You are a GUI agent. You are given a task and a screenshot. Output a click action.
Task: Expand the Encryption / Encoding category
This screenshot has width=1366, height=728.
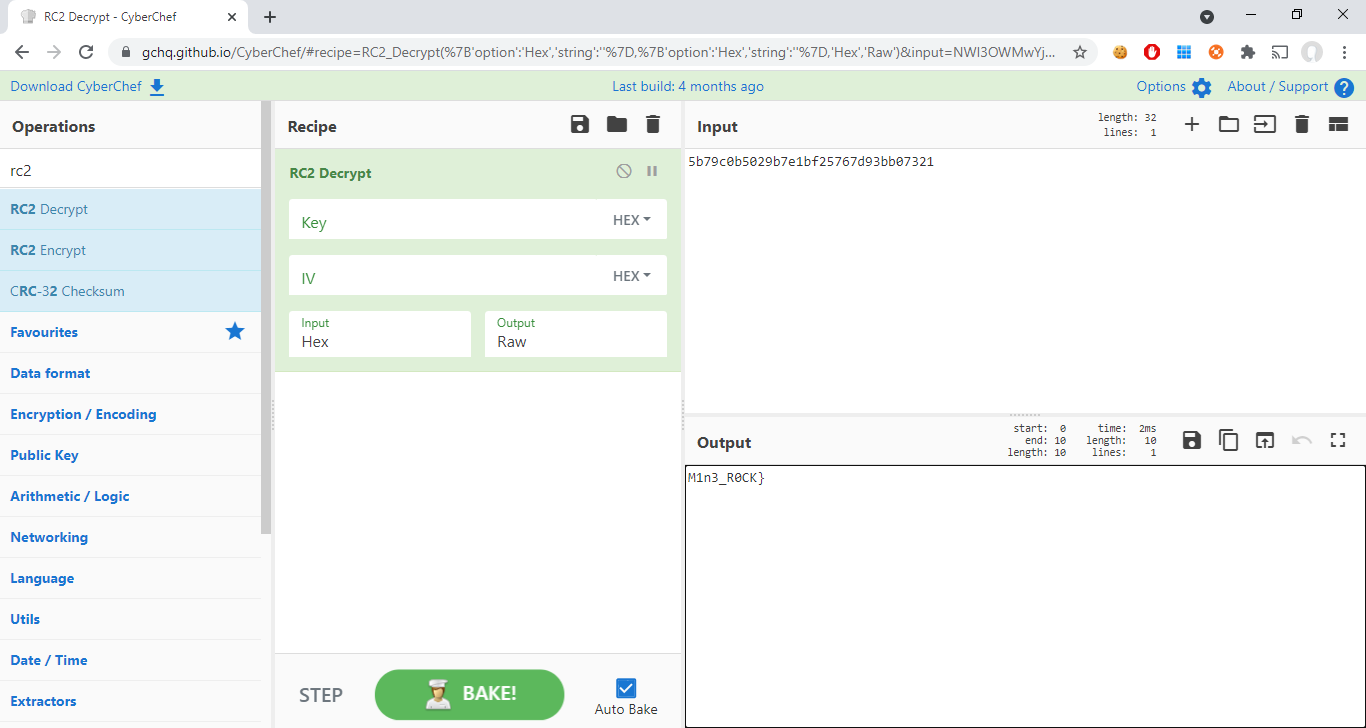[130, 414]
